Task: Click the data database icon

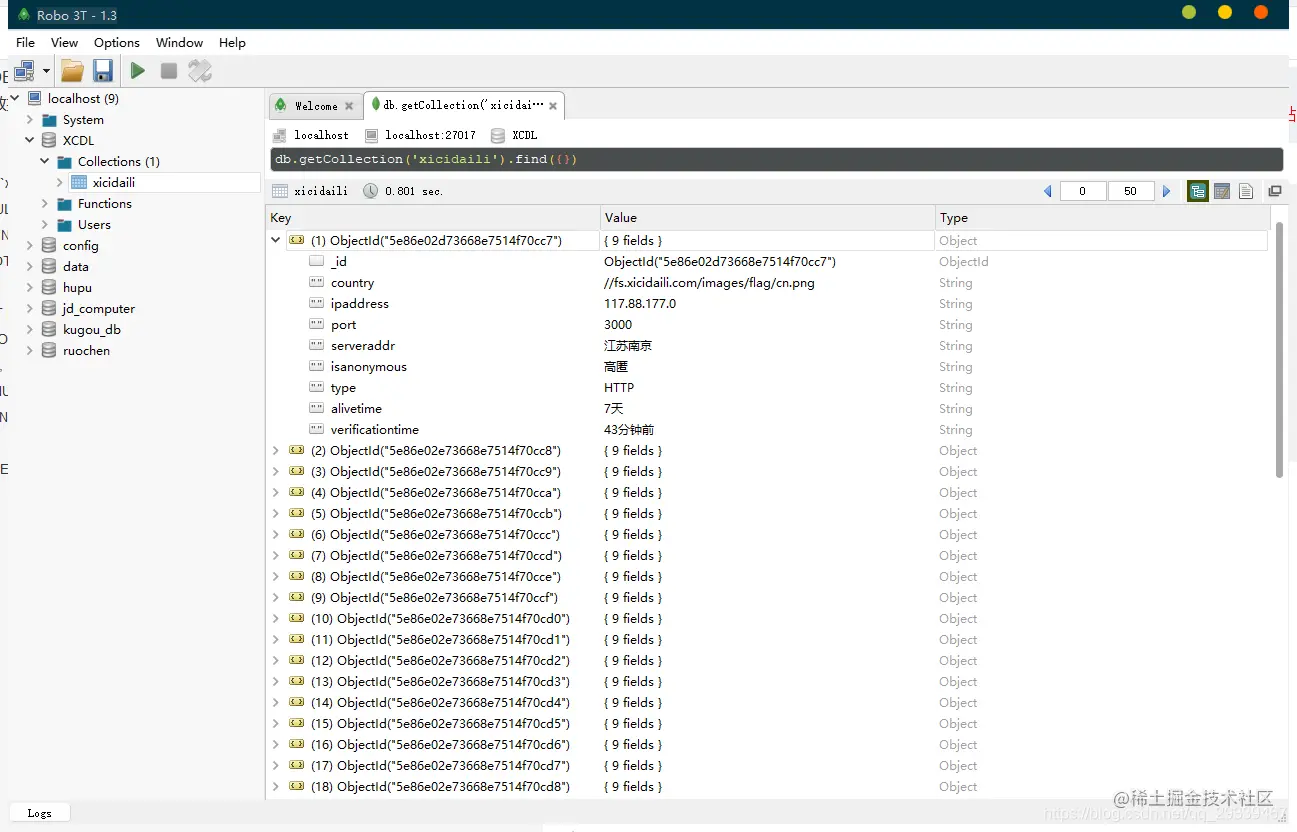Action: pyautogui.click(x=49, y=266)
